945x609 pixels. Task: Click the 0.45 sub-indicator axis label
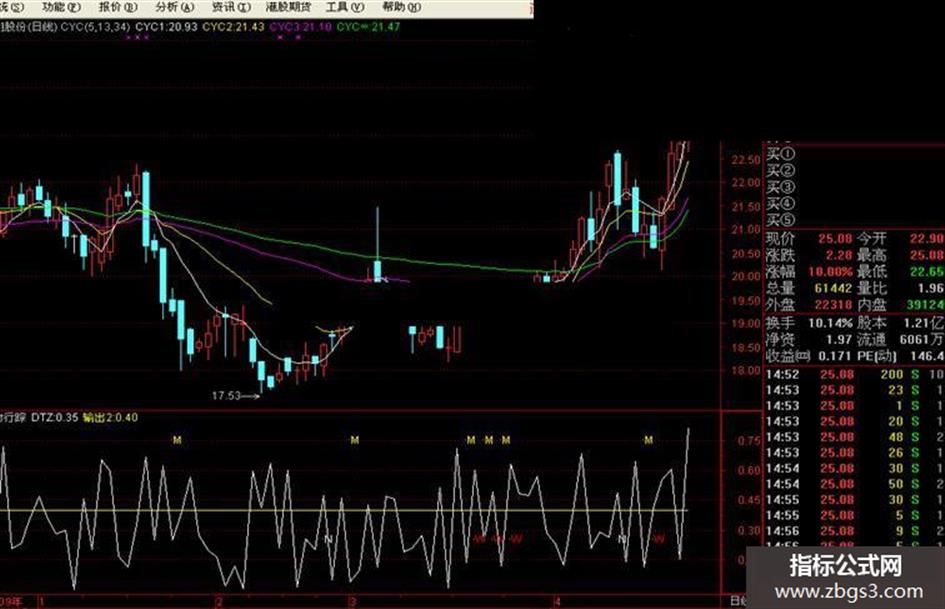coord(749,500)
